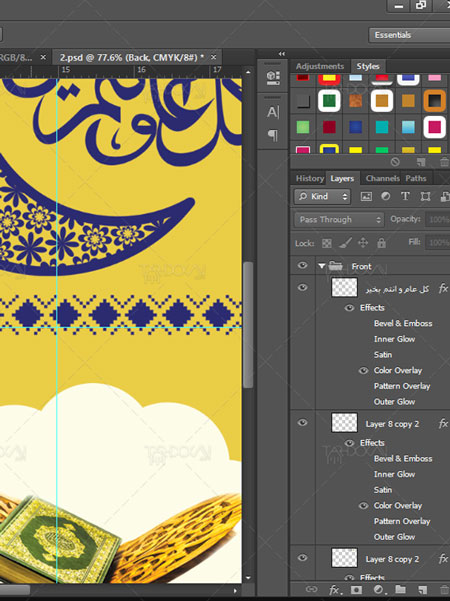Switch to the History tab
Viewport: 450px width, 601px height.
coord(309,178)
